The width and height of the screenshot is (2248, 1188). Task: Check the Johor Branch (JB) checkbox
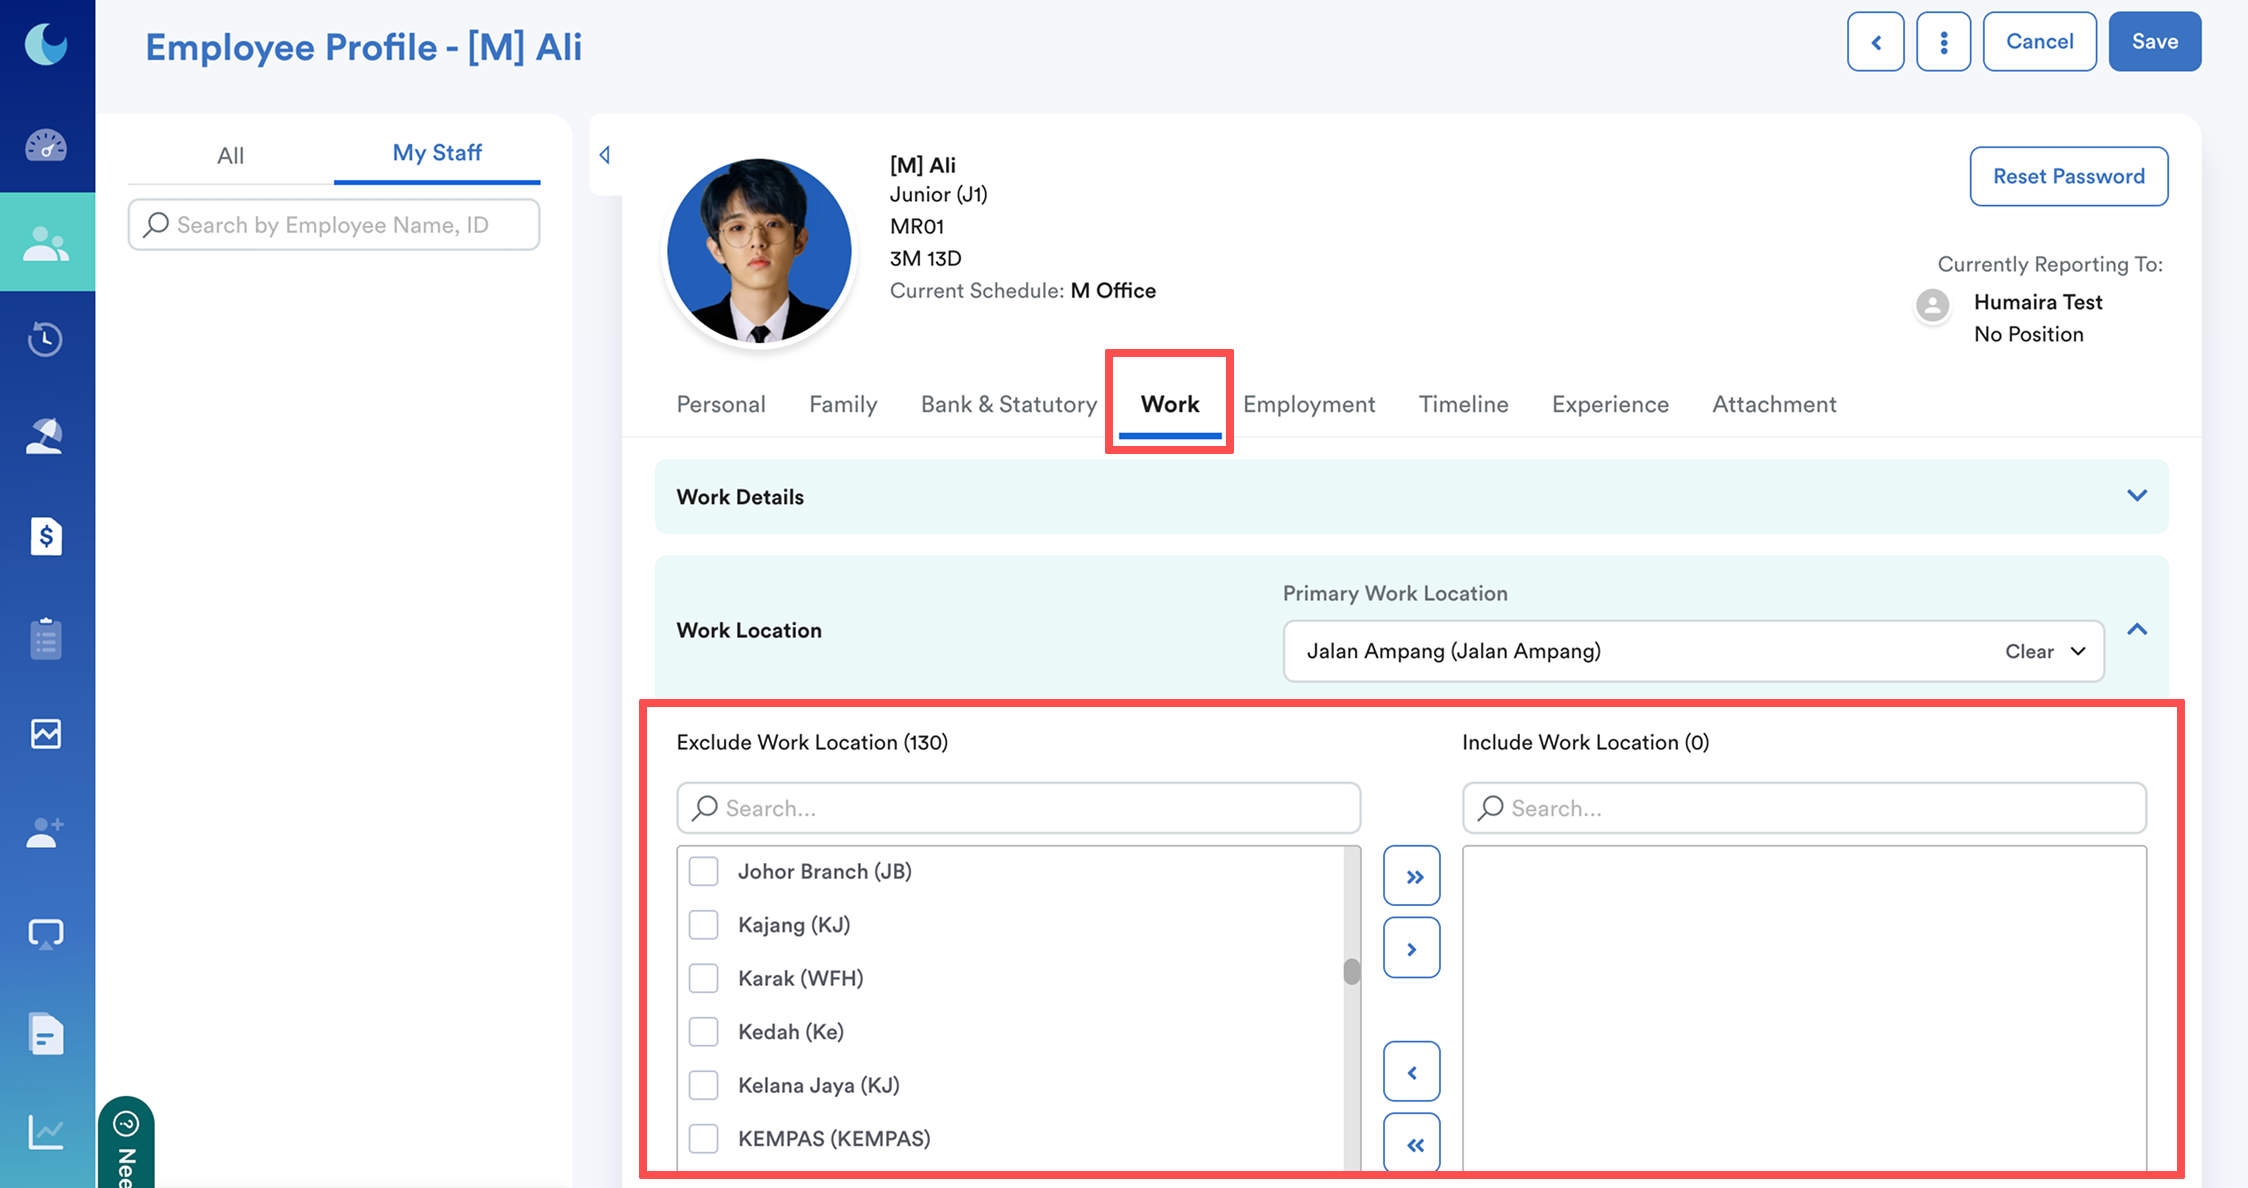[704, 871]
